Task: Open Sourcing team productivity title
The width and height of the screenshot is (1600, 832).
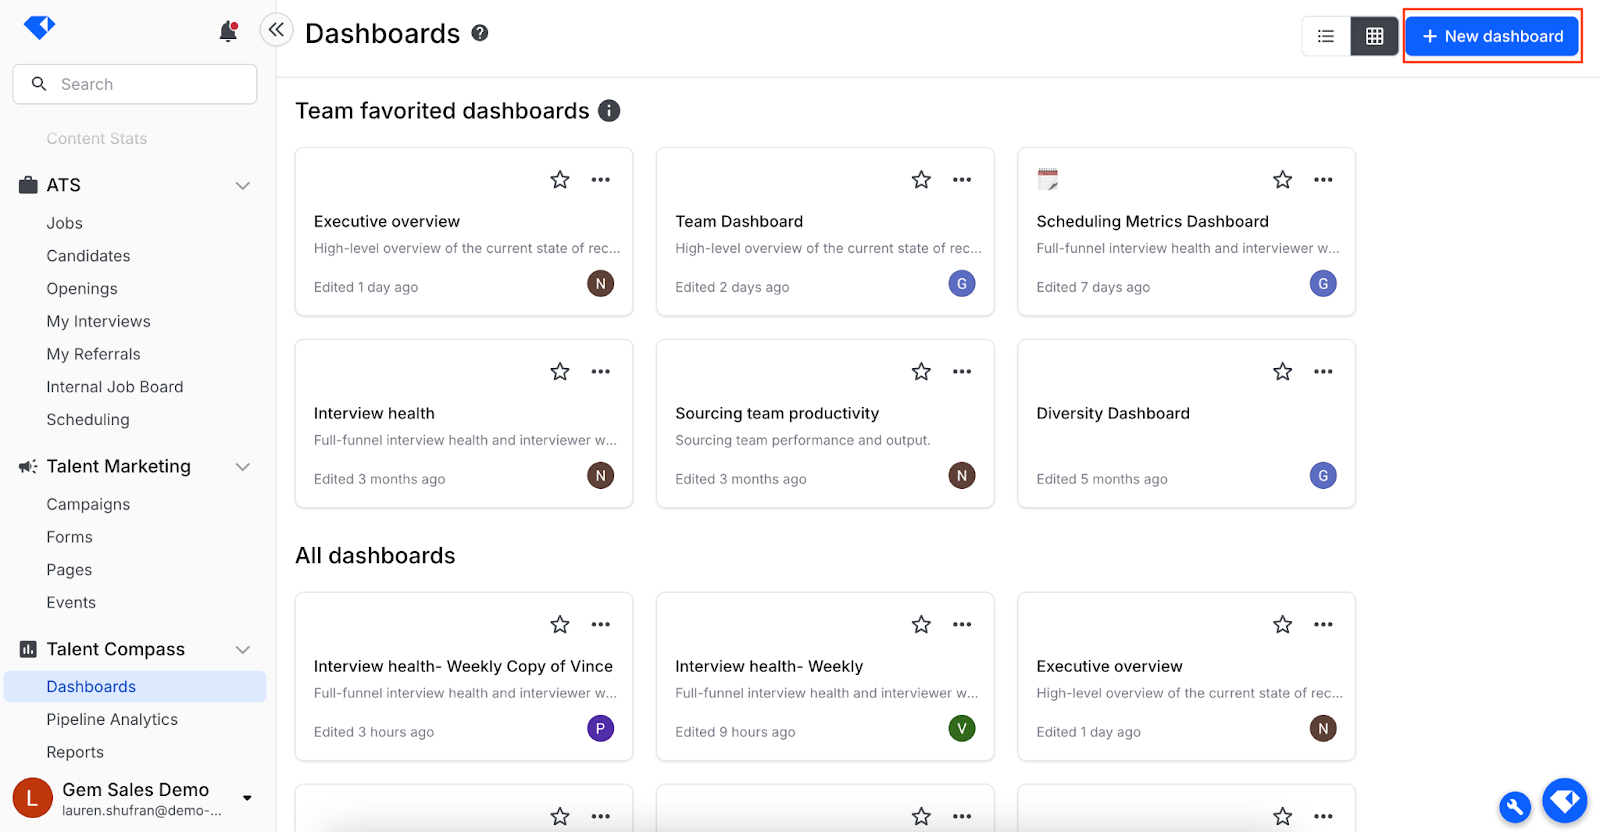Action: point(777,414)
